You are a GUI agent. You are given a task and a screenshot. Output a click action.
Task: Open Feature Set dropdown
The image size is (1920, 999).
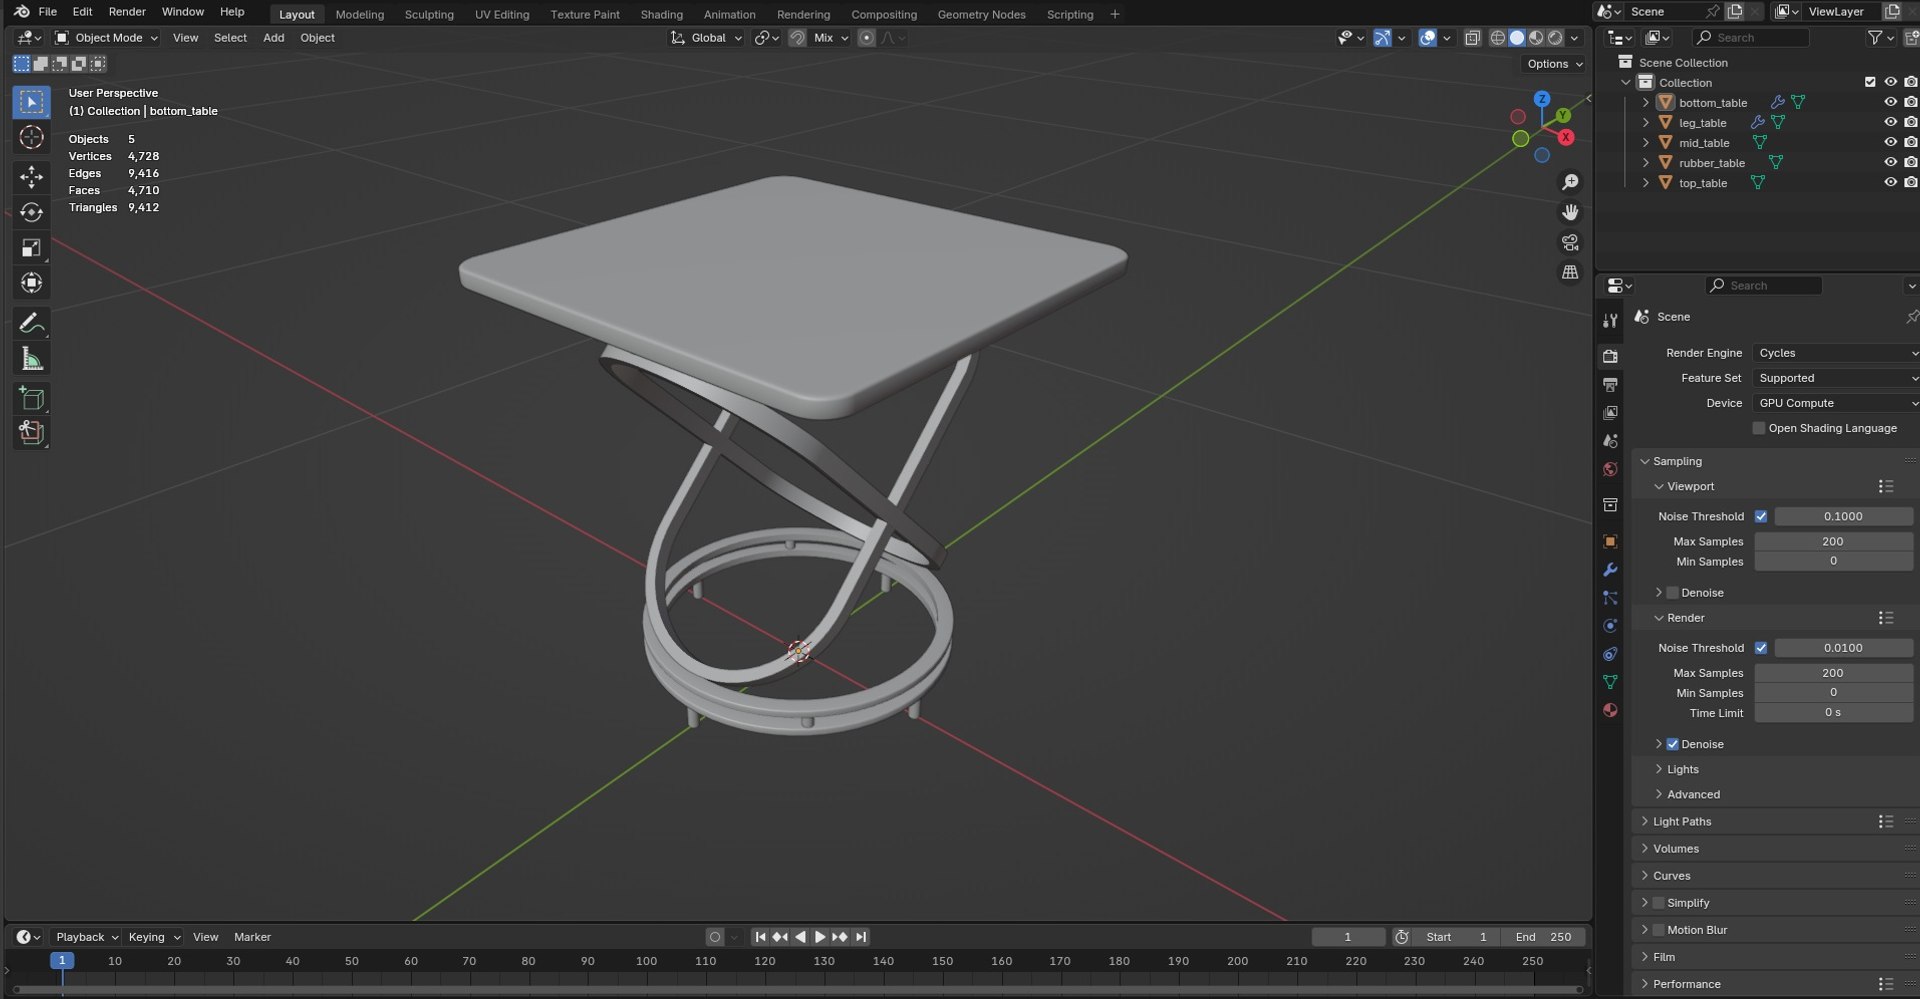point(1836,378)
